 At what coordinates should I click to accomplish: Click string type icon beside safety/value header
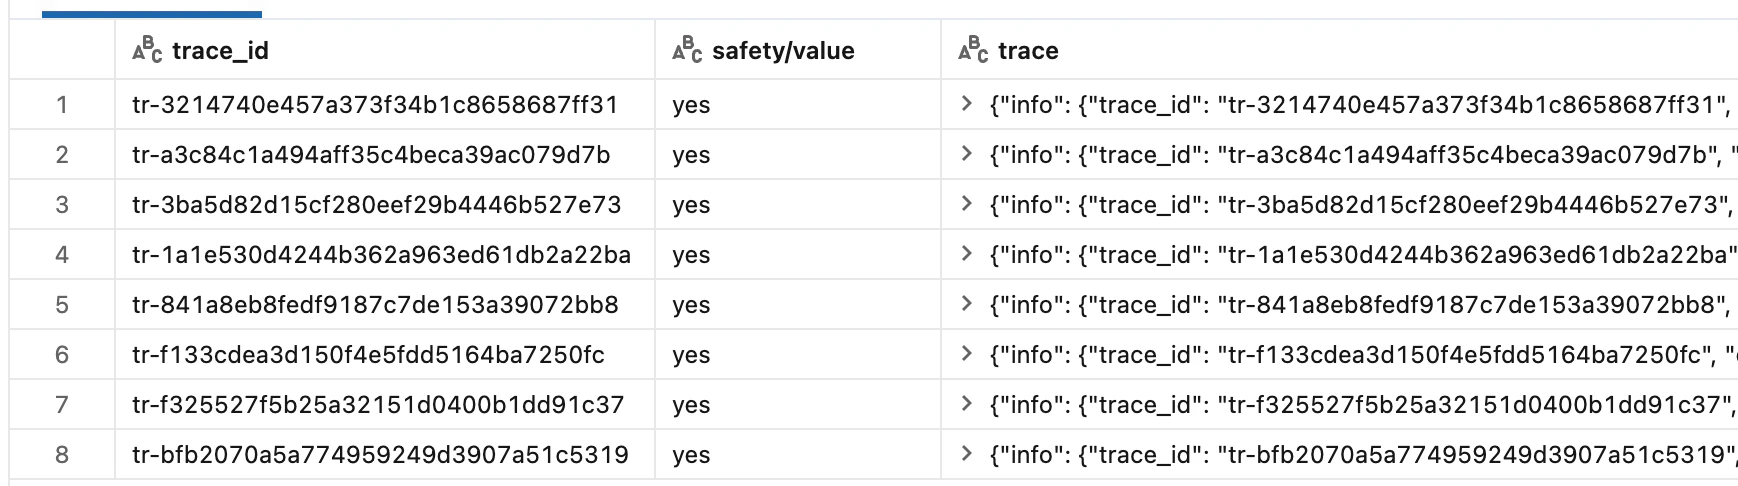pos(687,50)
